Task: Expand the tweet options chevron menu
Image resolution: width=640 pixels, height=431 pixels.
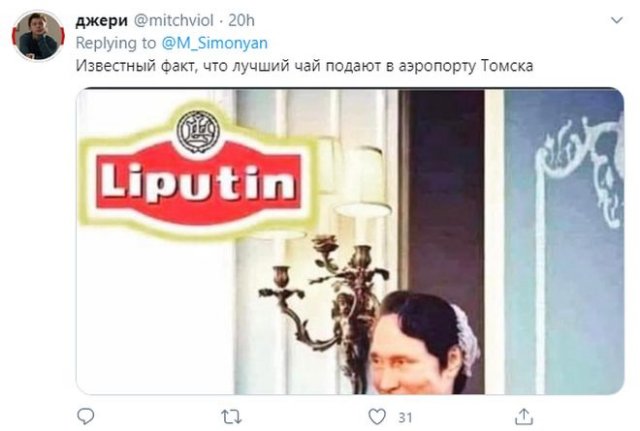Action: coord(616,20)
